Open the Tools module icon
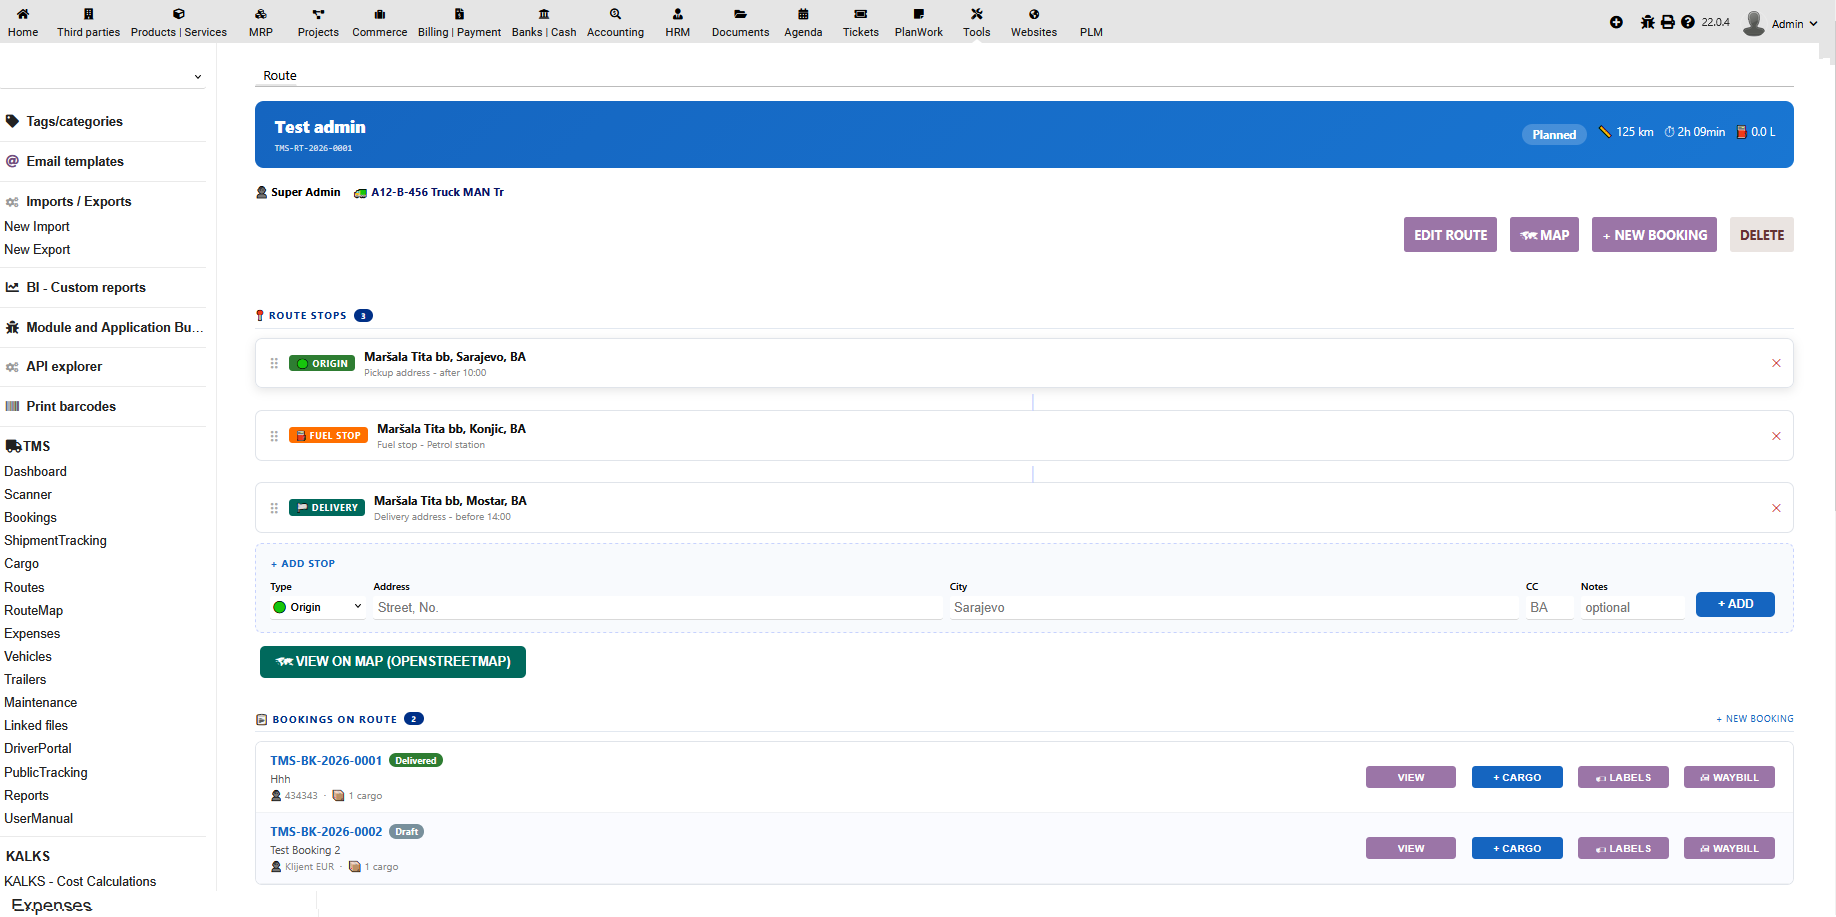The image size is (1836, 917). point(977,14)
